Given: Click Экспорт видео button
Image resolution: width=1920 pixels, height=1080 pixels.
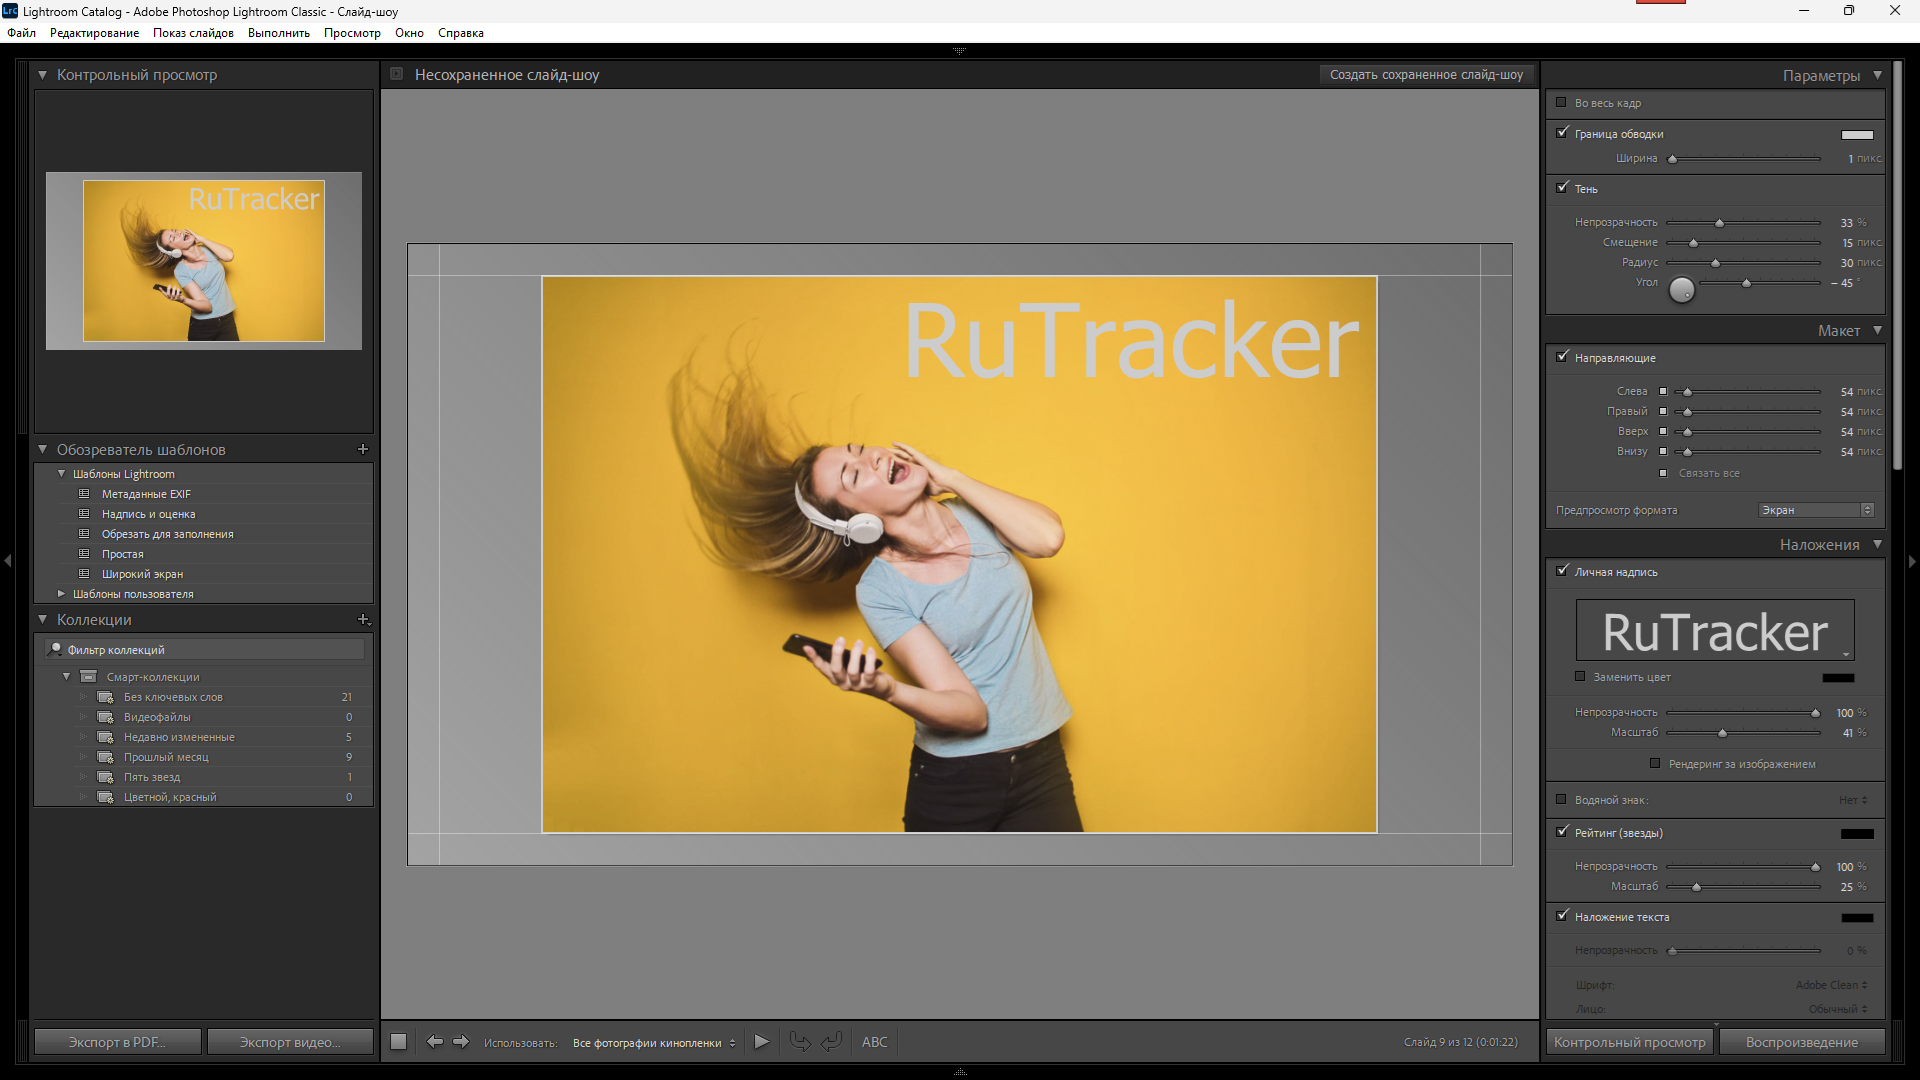Looking at the screenshot, I should (x=290, y=1042).
